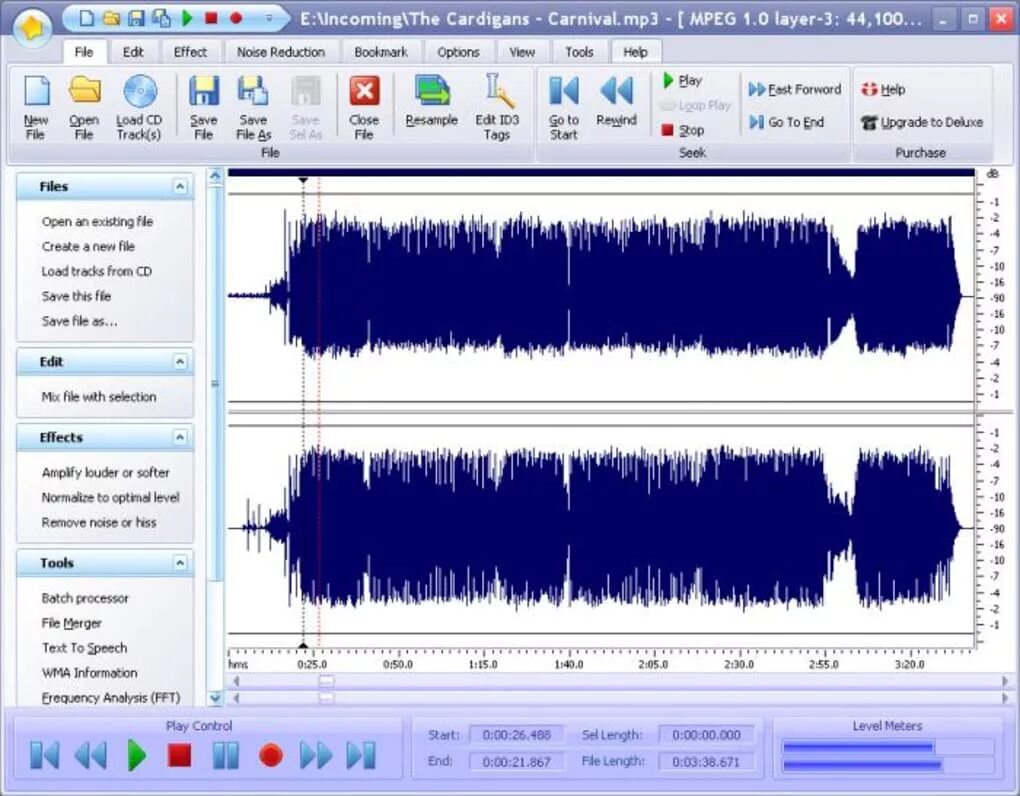Click Play Control go-to-end button
1020x796 pixels.
tap(361, 756)
